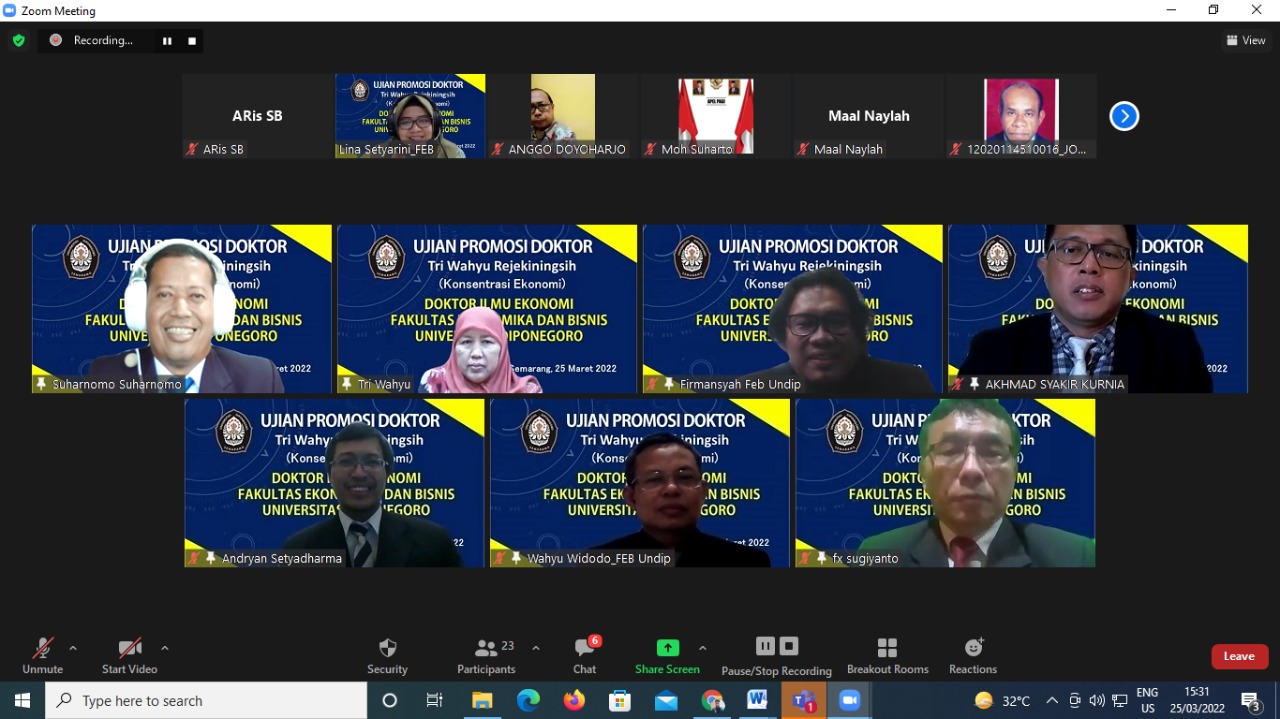Click the green encryption shield icon

coord(18,40)
